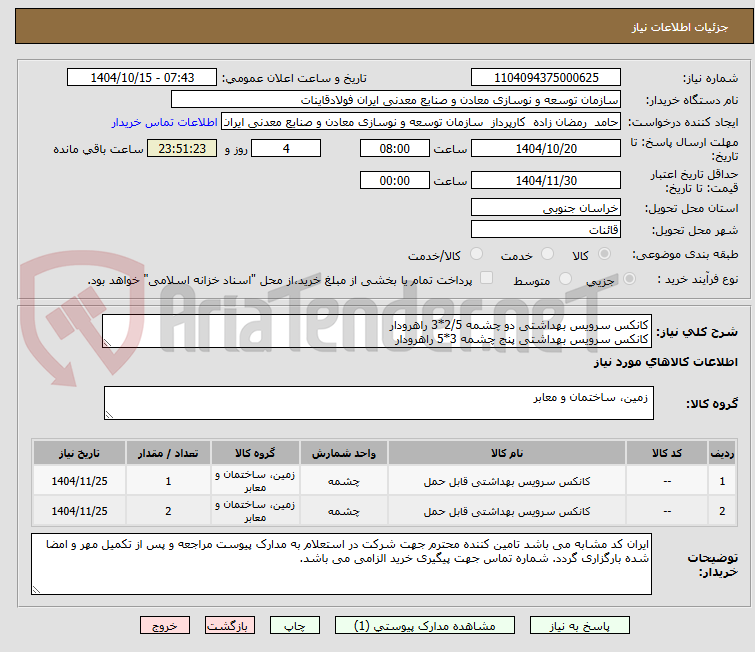Click the شماره نیاز field 1104094375000625

[546, 78]
